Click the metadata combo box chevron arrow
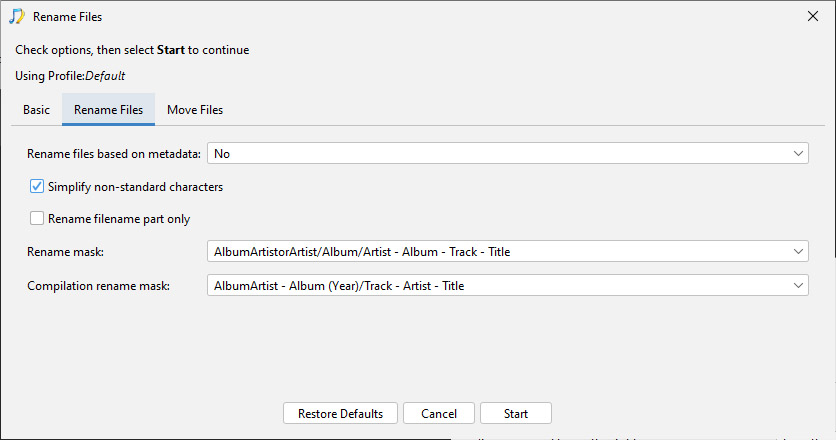 pos(798,154)
